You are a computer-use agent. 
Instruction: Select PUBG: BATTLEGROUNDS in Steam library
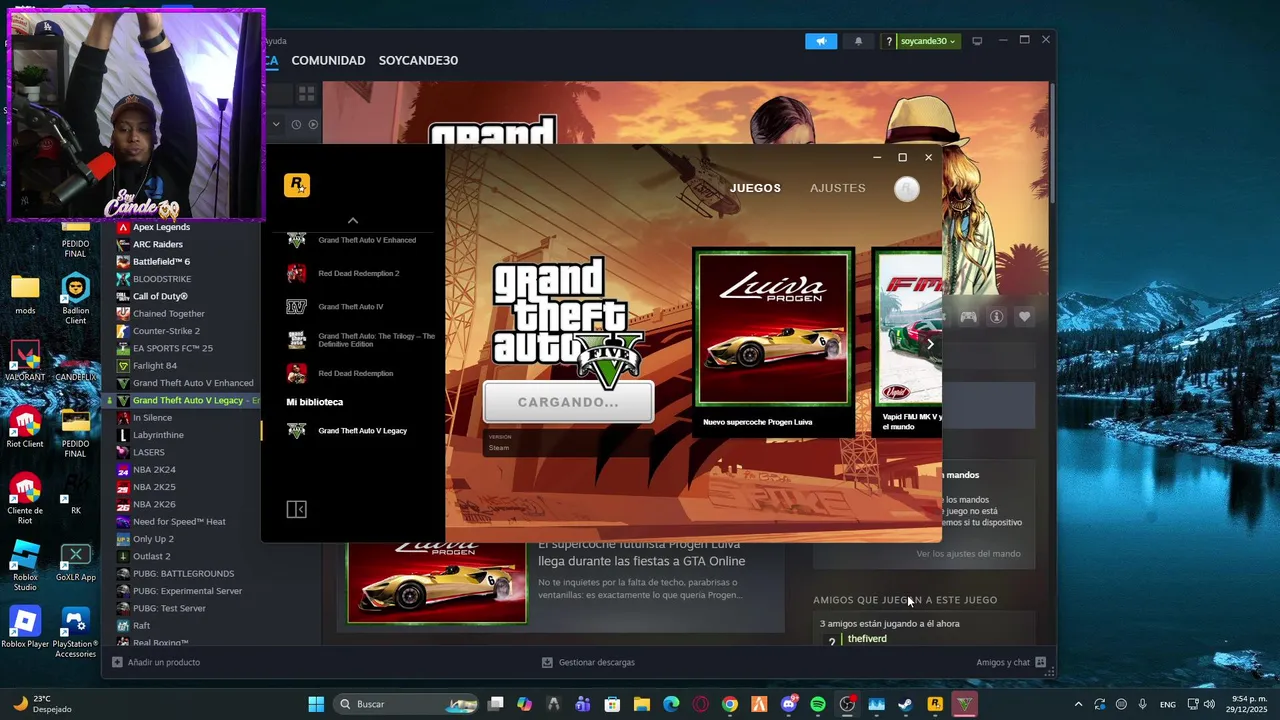click(183, 574)
